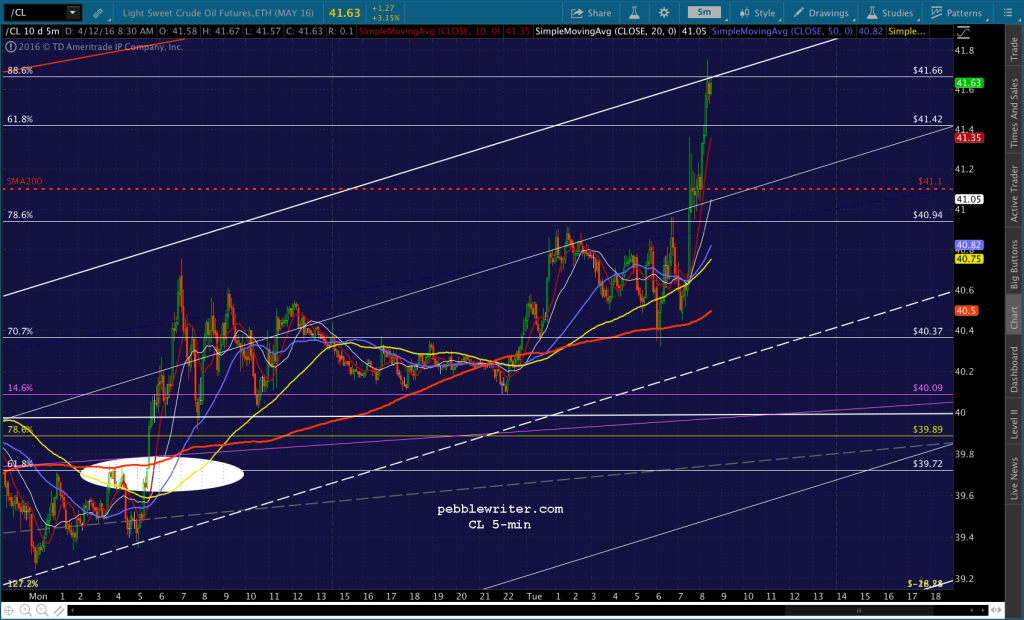The height and width of the screenshot is (620, 1024).
Task: Click the SMA200 label on dotted line
Action: (x=24, y=181)
